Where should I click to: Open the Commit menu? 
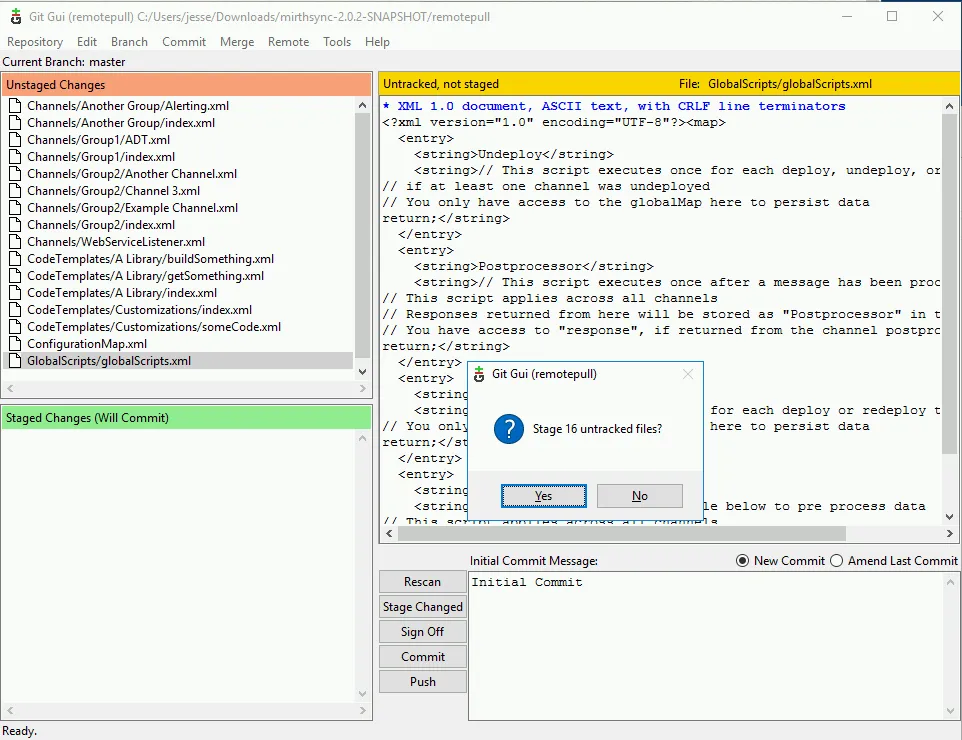pyautogui.click(x=184, y=42)
